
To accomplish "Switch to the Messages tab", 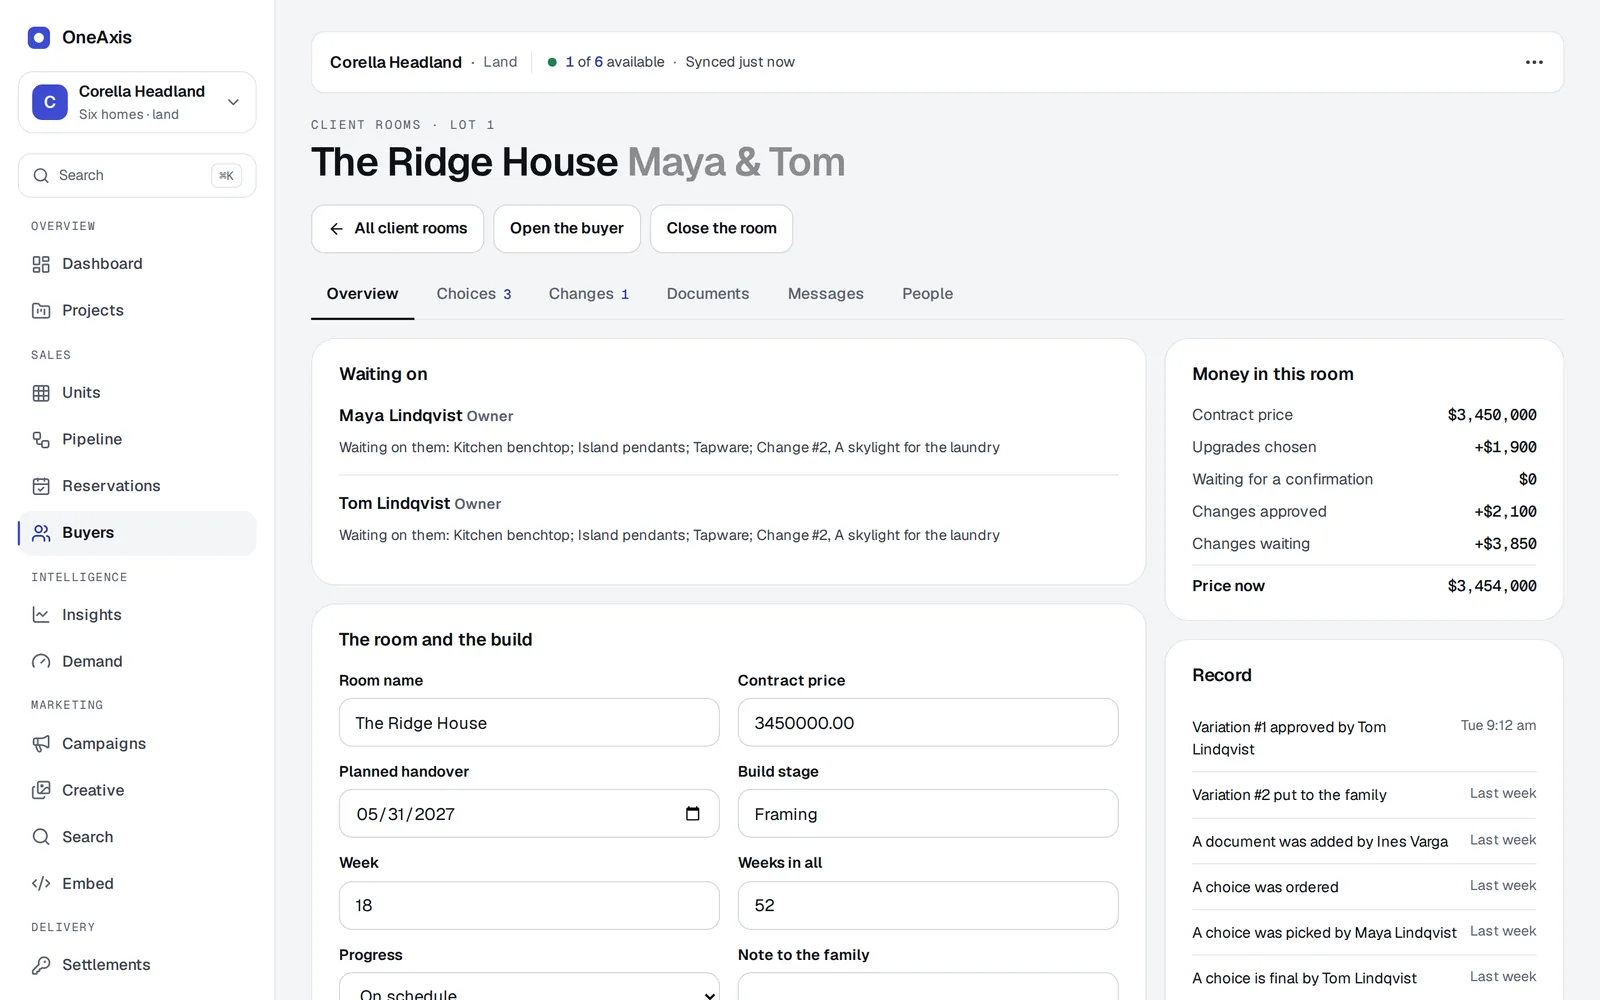I will coord(826,294).
